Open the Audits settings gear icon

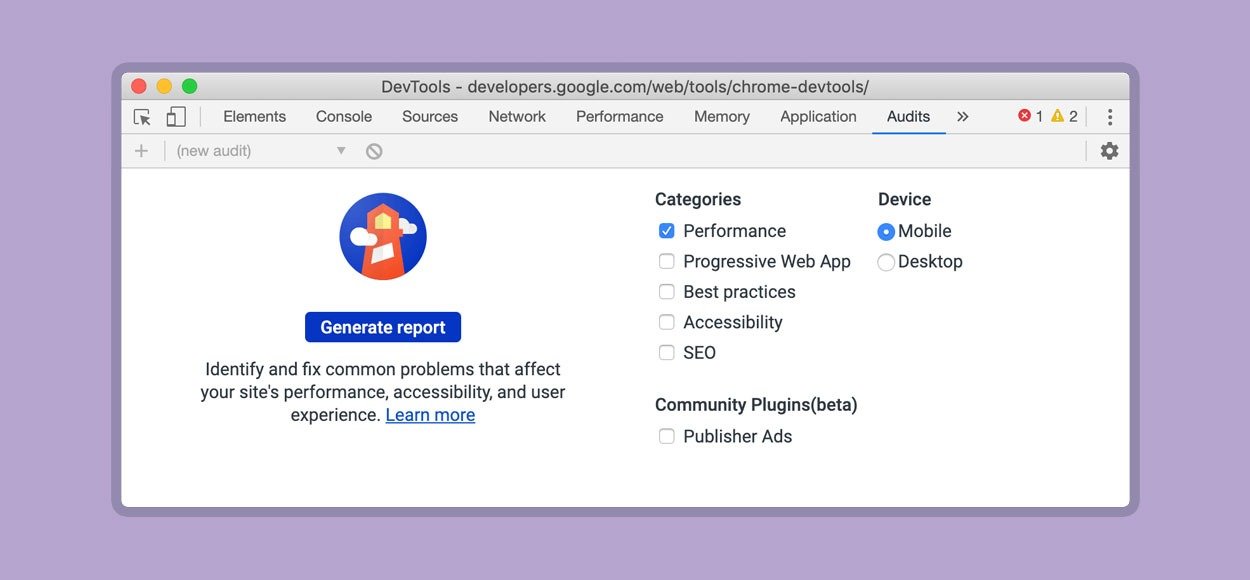click(x=1109, y=151)
